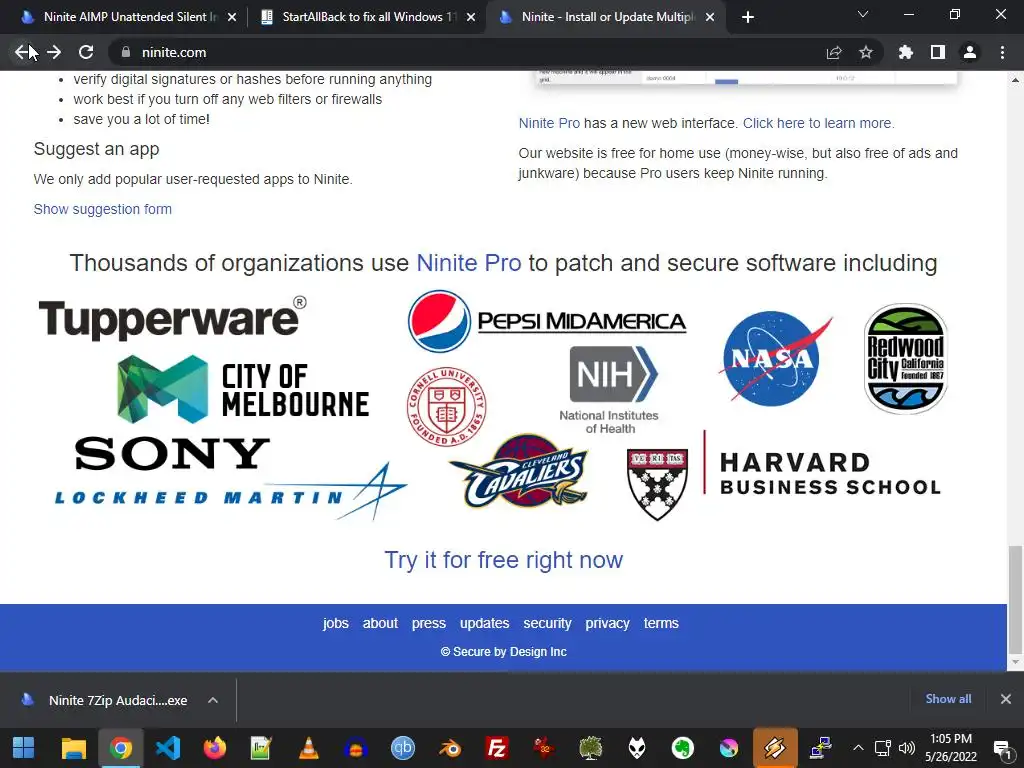Open Chrome side panel icon
The image size is (1024, 768).
coord(938,52)
